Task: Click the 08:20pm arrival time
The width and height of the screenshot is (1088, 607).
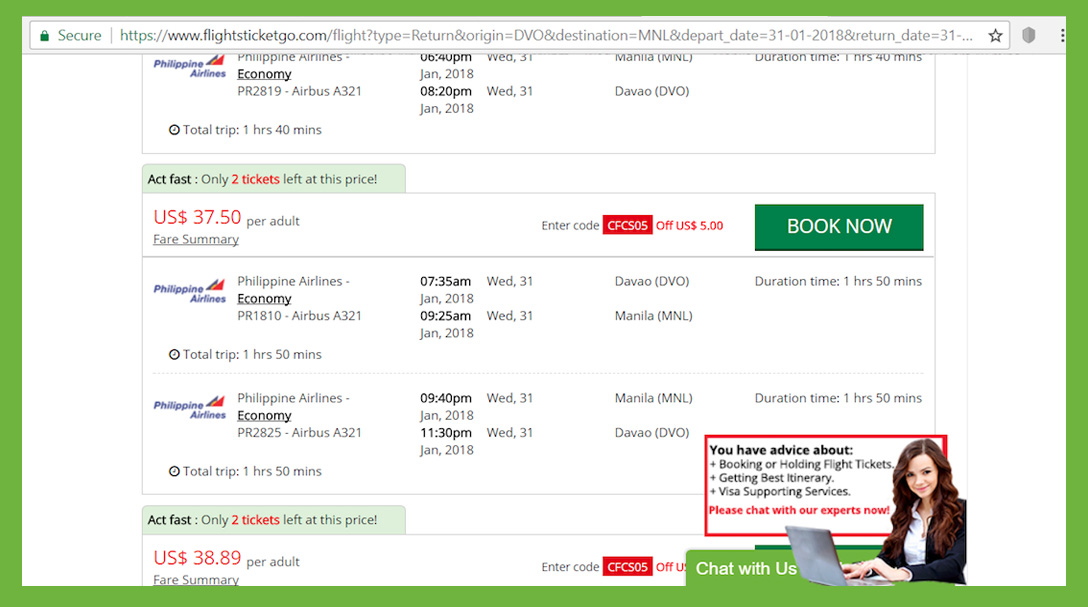Action: tap(445, 91)
